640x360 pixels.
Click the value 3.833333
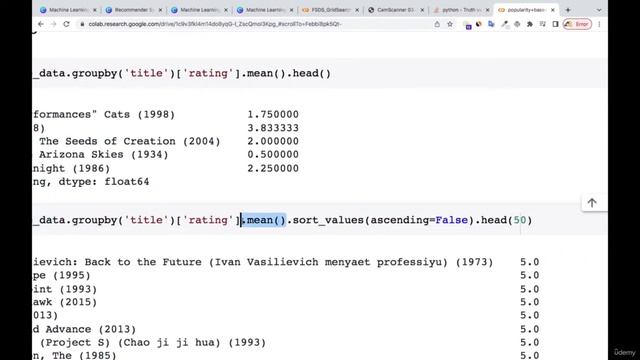273,128
